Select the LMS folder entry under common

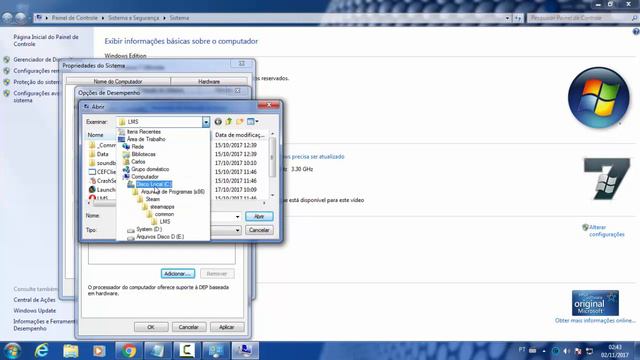pyautogui.click(x=165, y=222)
